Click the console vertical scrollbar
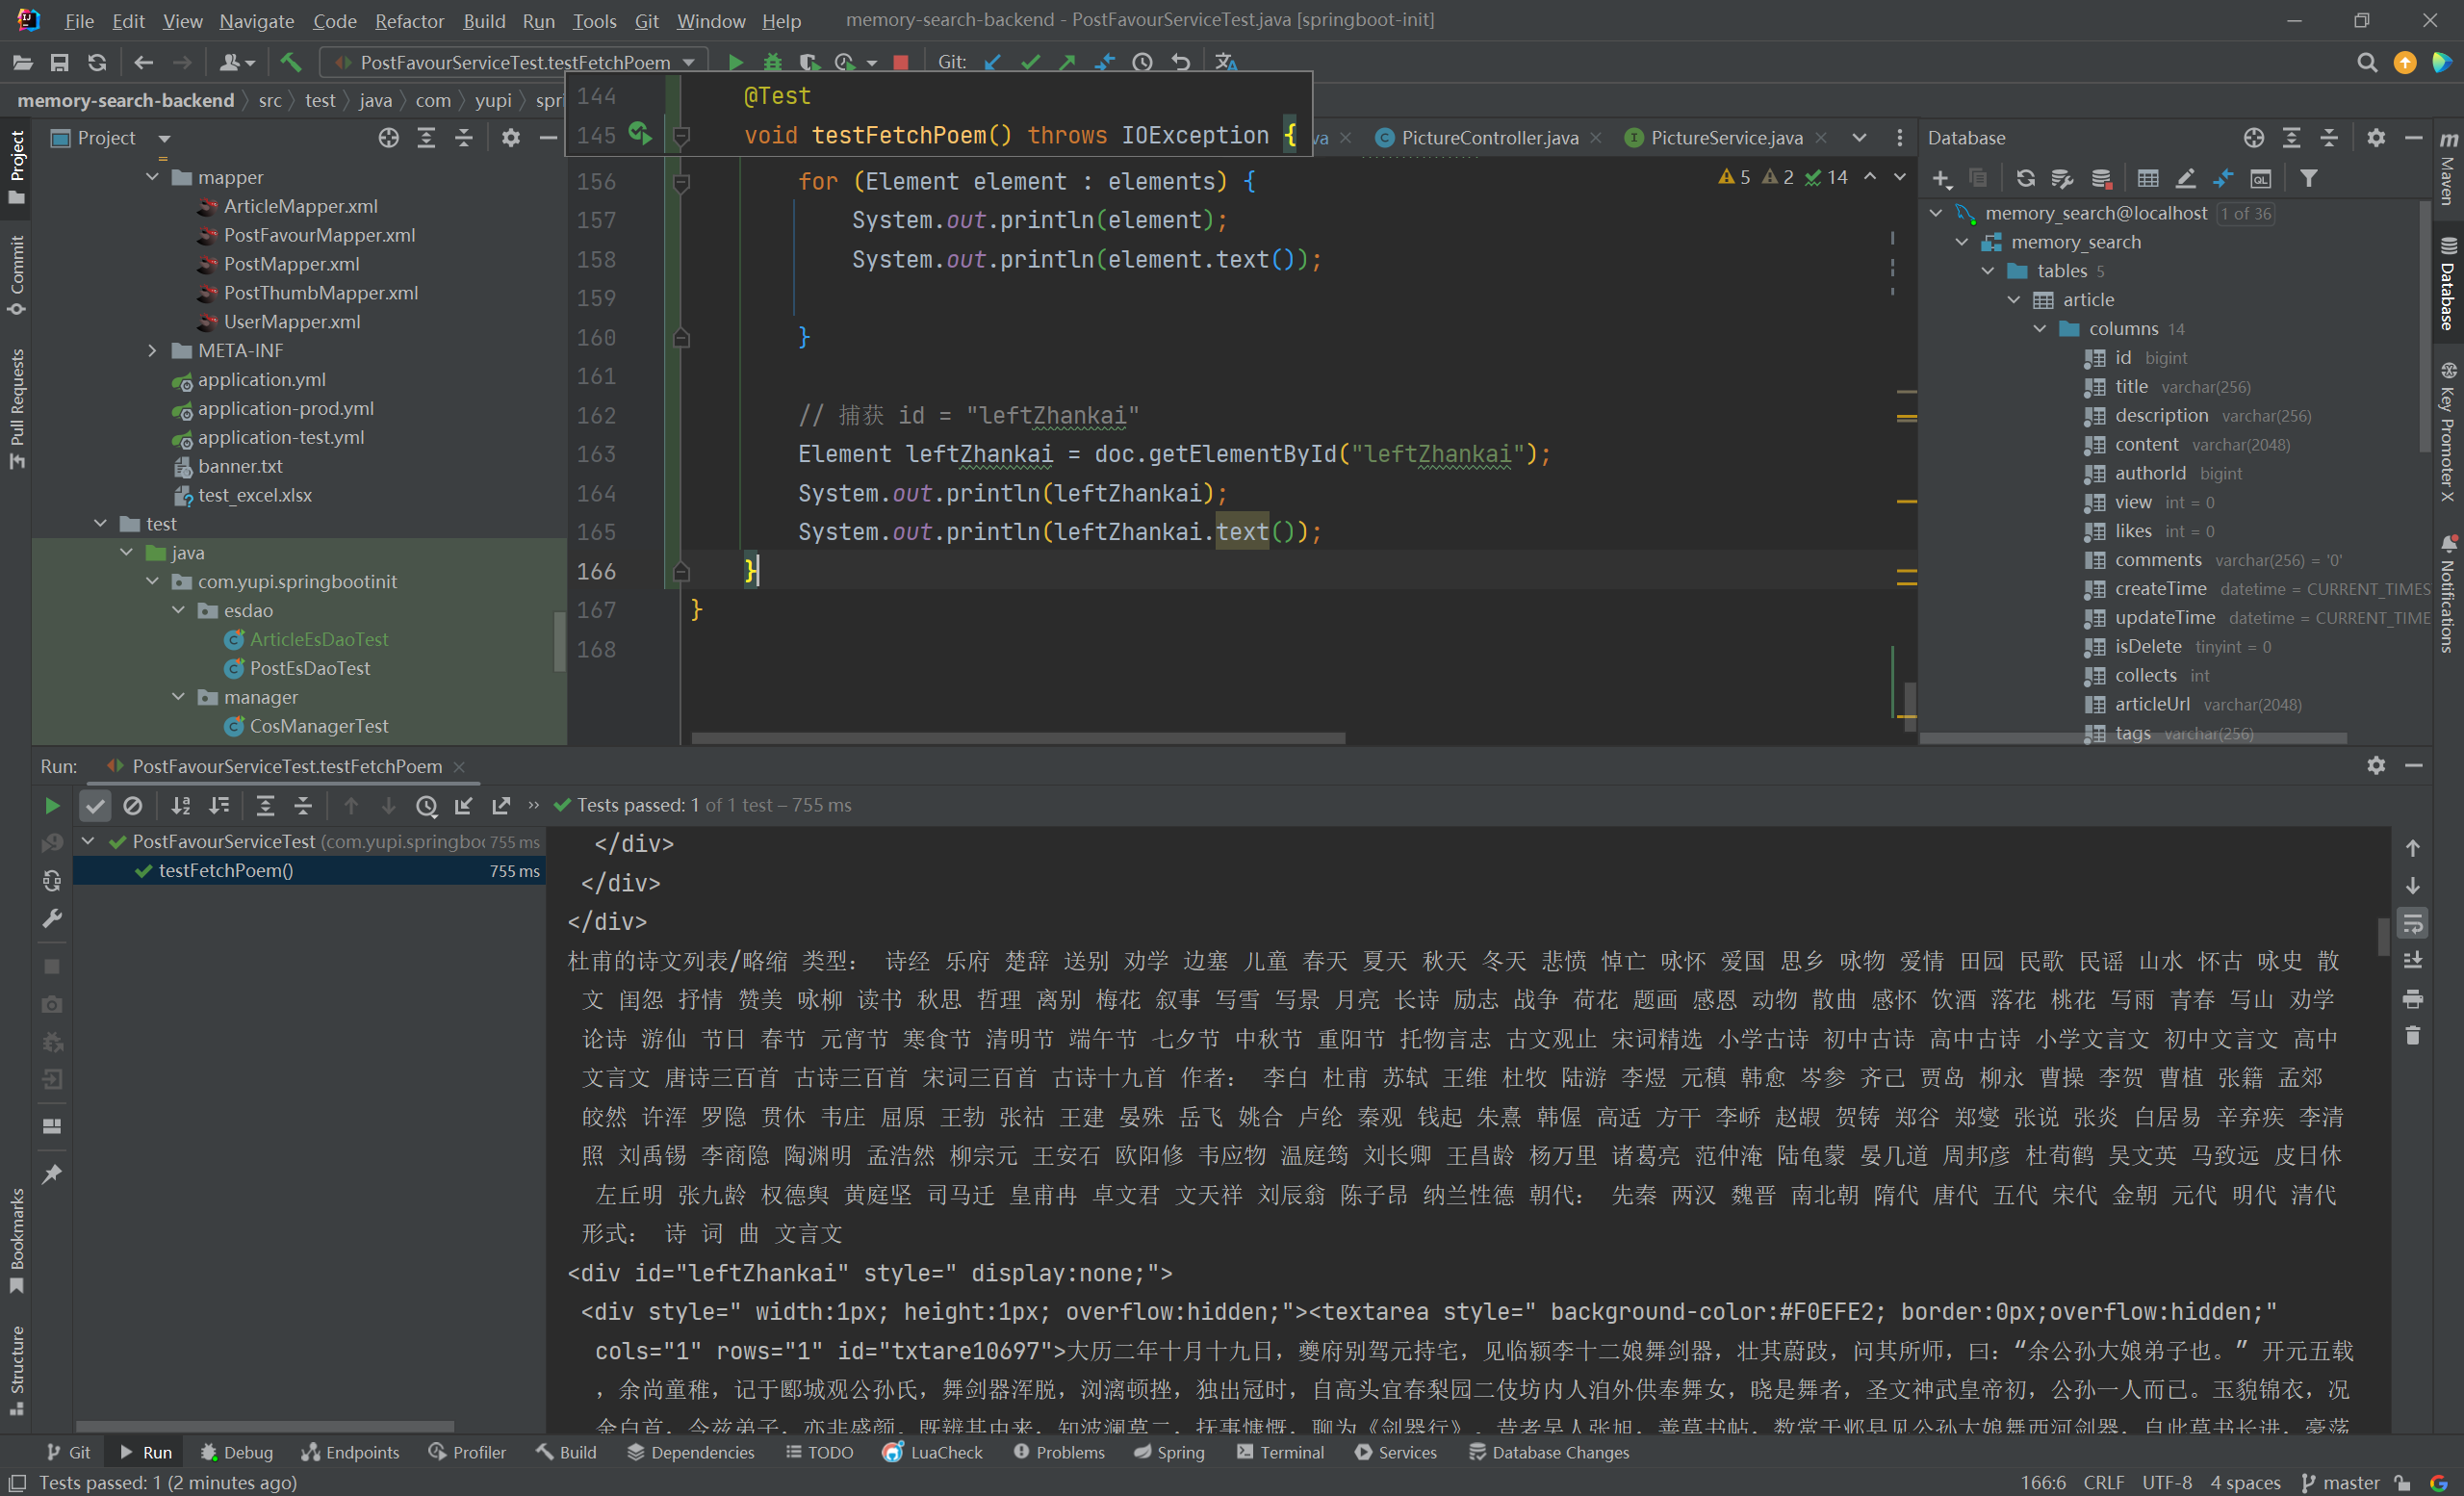The width and height of the screenshot is (2464, 1496). [2383, 936]
